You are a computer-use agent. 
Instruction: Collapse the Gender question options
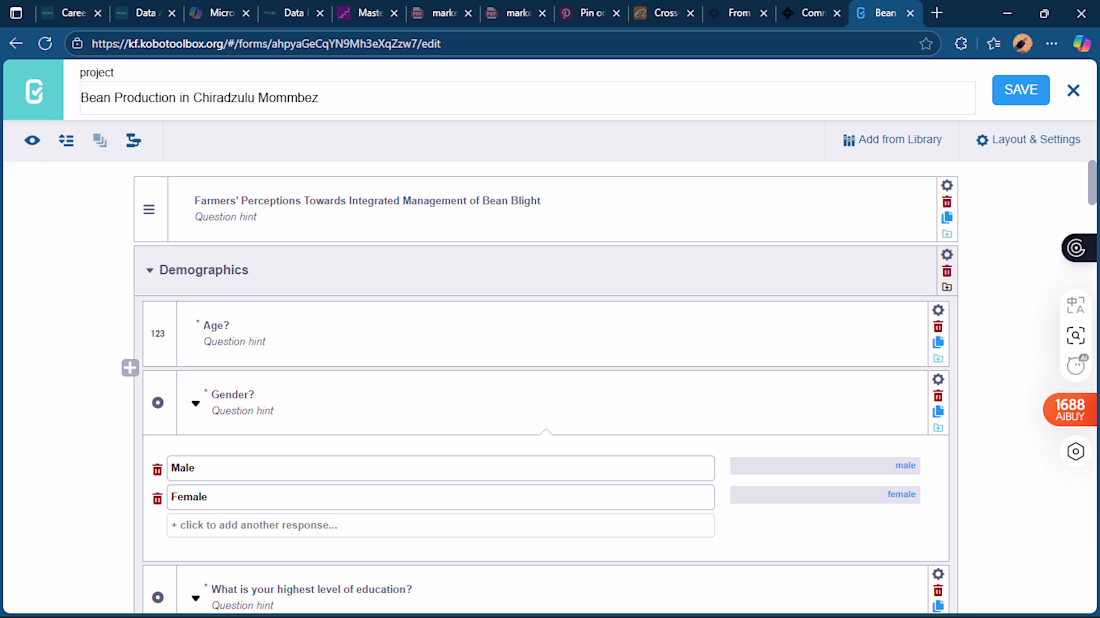[x=196, y=403]
